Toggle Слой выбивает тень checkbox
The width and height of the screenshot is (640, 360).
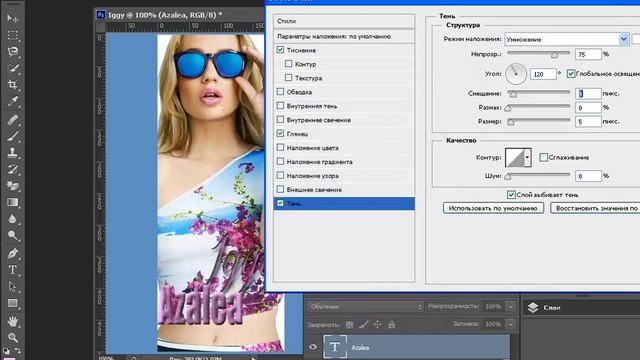[511, 195]
